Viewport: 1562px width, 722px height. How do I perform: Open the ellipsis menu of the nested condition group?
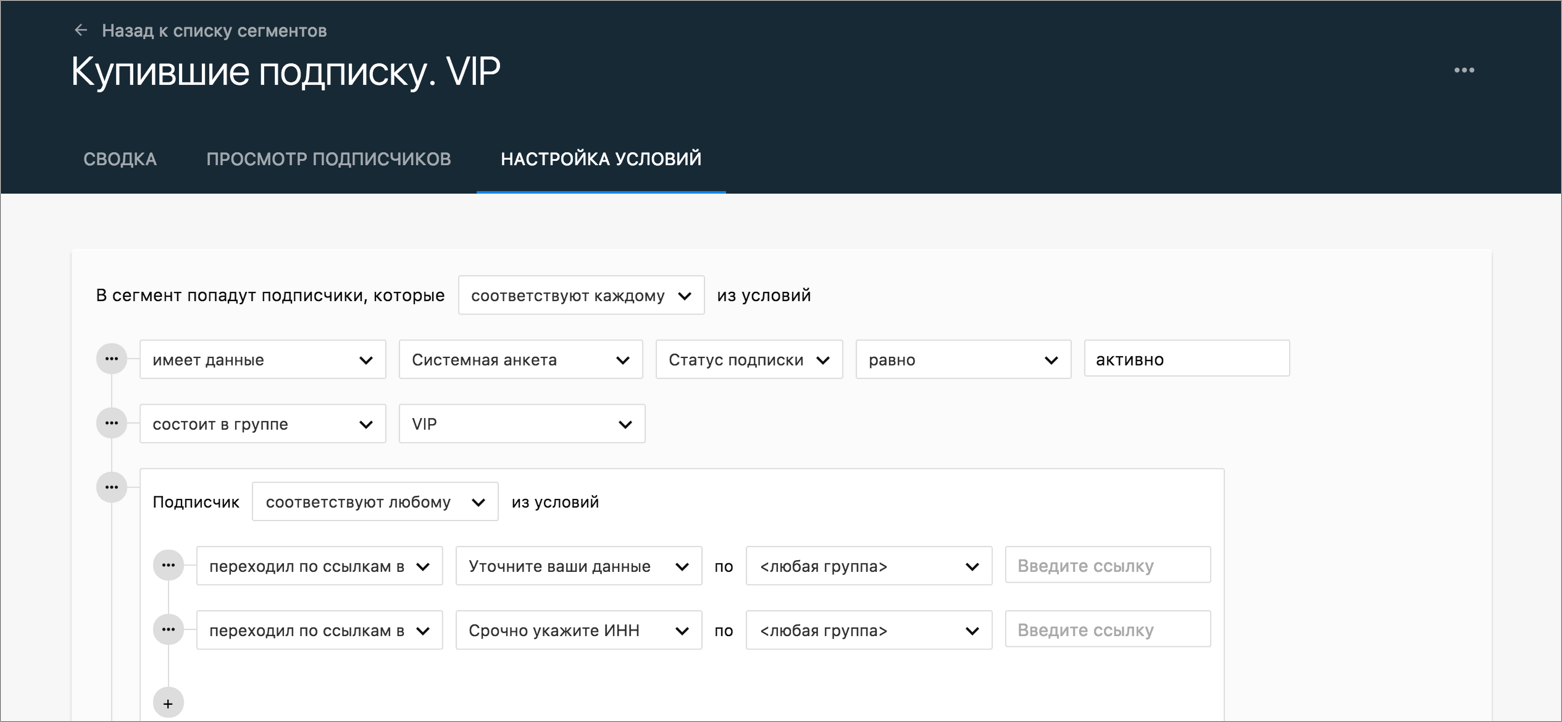click(111, 487)
